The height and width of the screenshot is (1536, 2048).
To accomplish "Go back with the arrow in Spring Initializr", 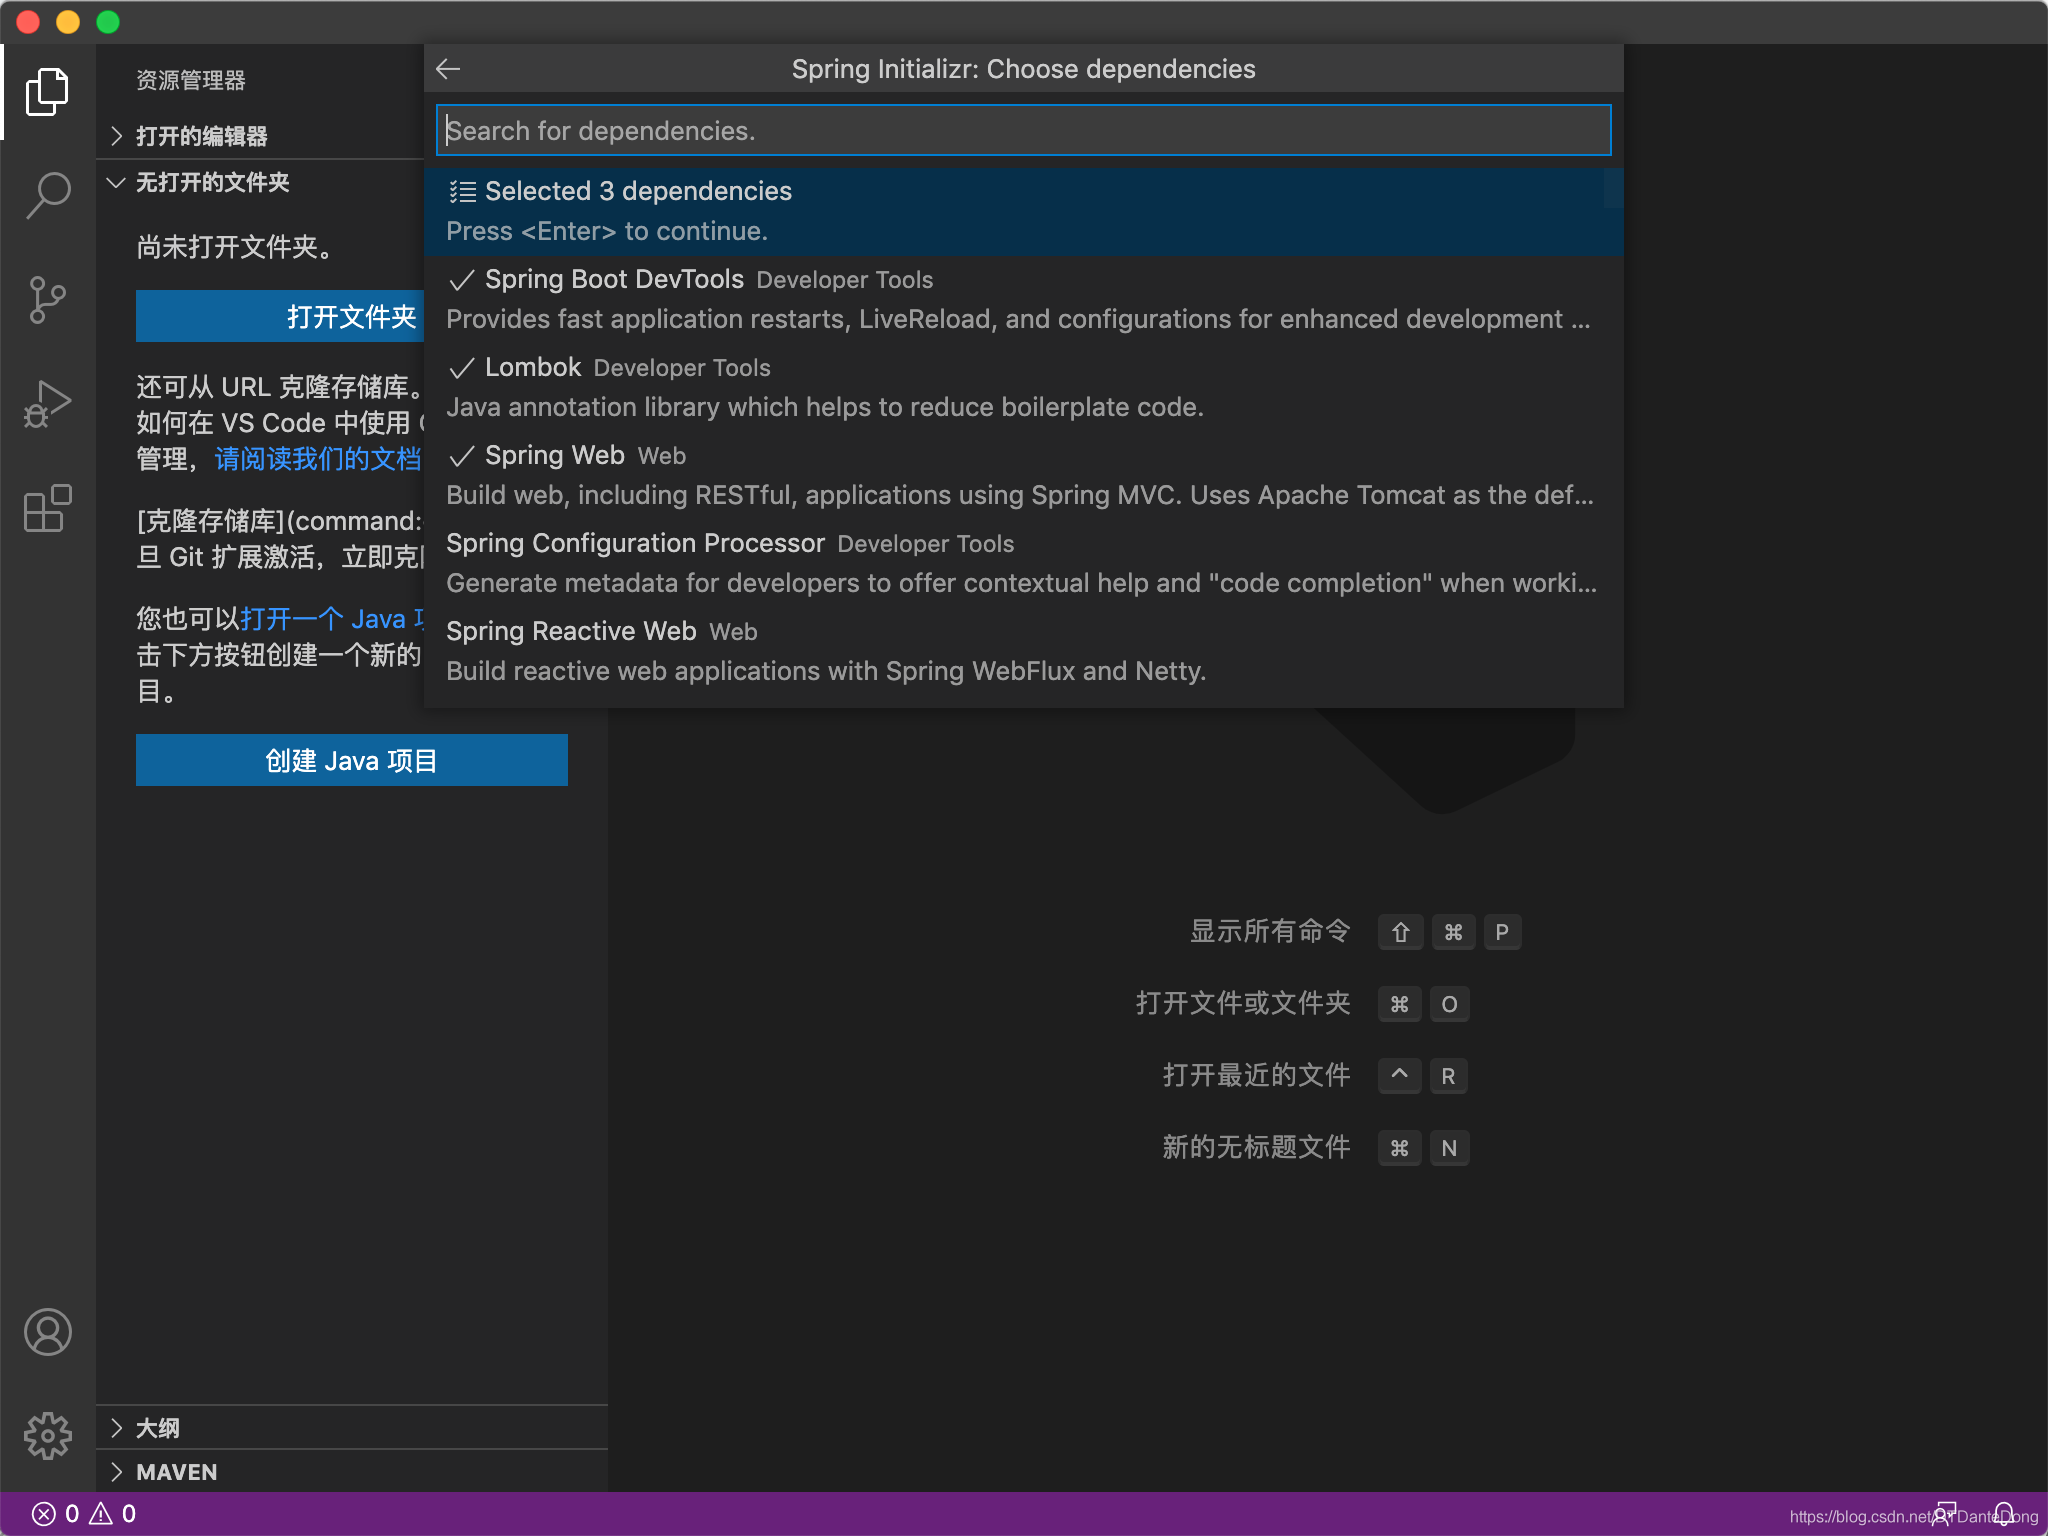I will (x=448, y=68).
